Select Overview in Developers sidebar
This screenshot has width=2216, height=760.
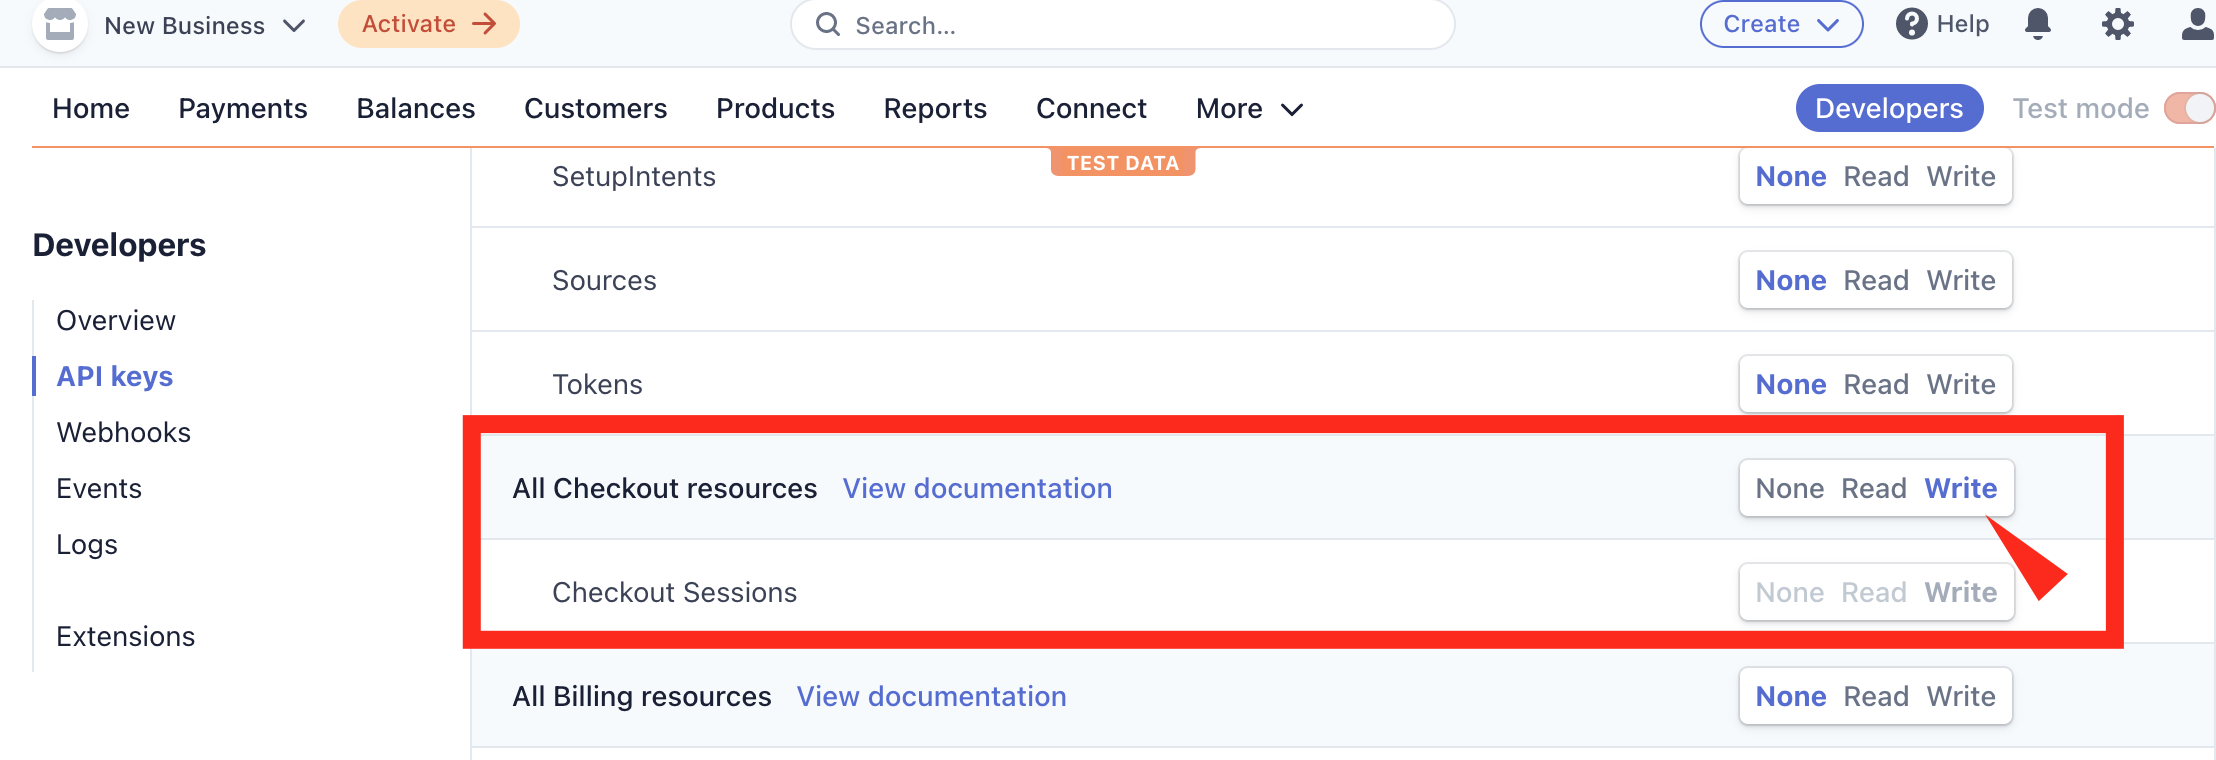[x=116, y=320]
